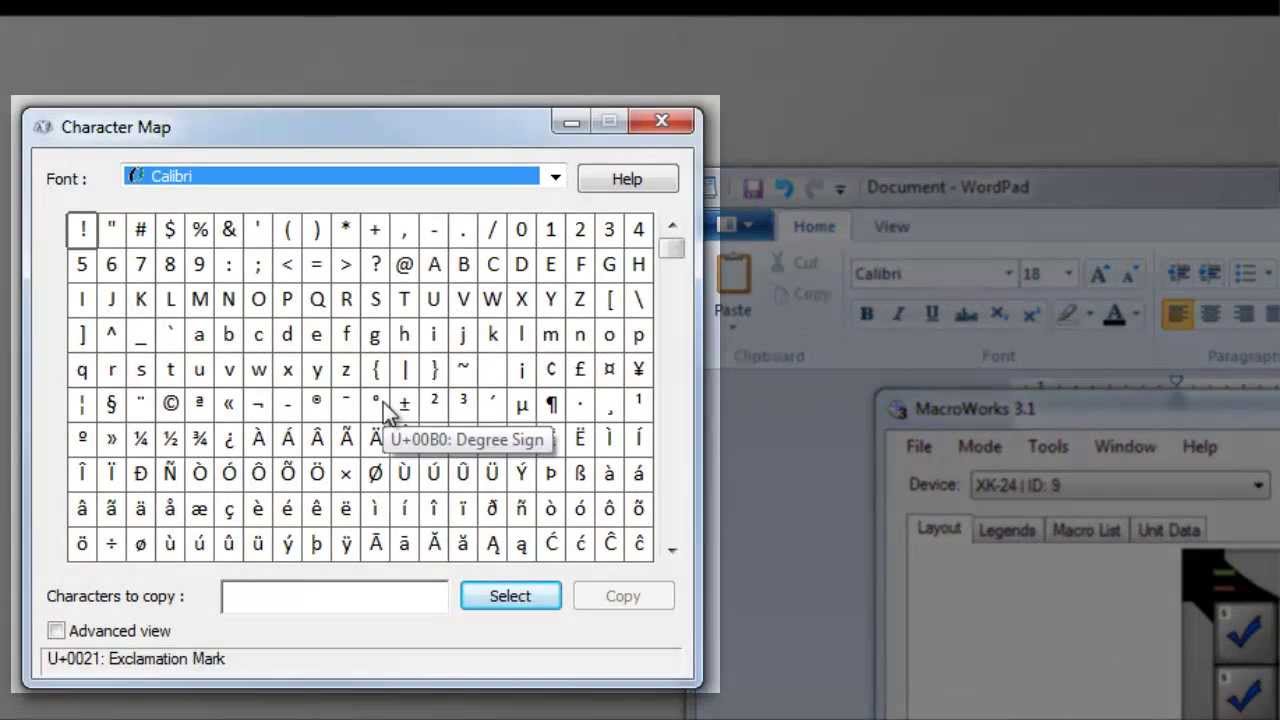This screenshot has height=720, width=1280.
Task: Switch to WordPad View tab
Action: coord(892,227)
